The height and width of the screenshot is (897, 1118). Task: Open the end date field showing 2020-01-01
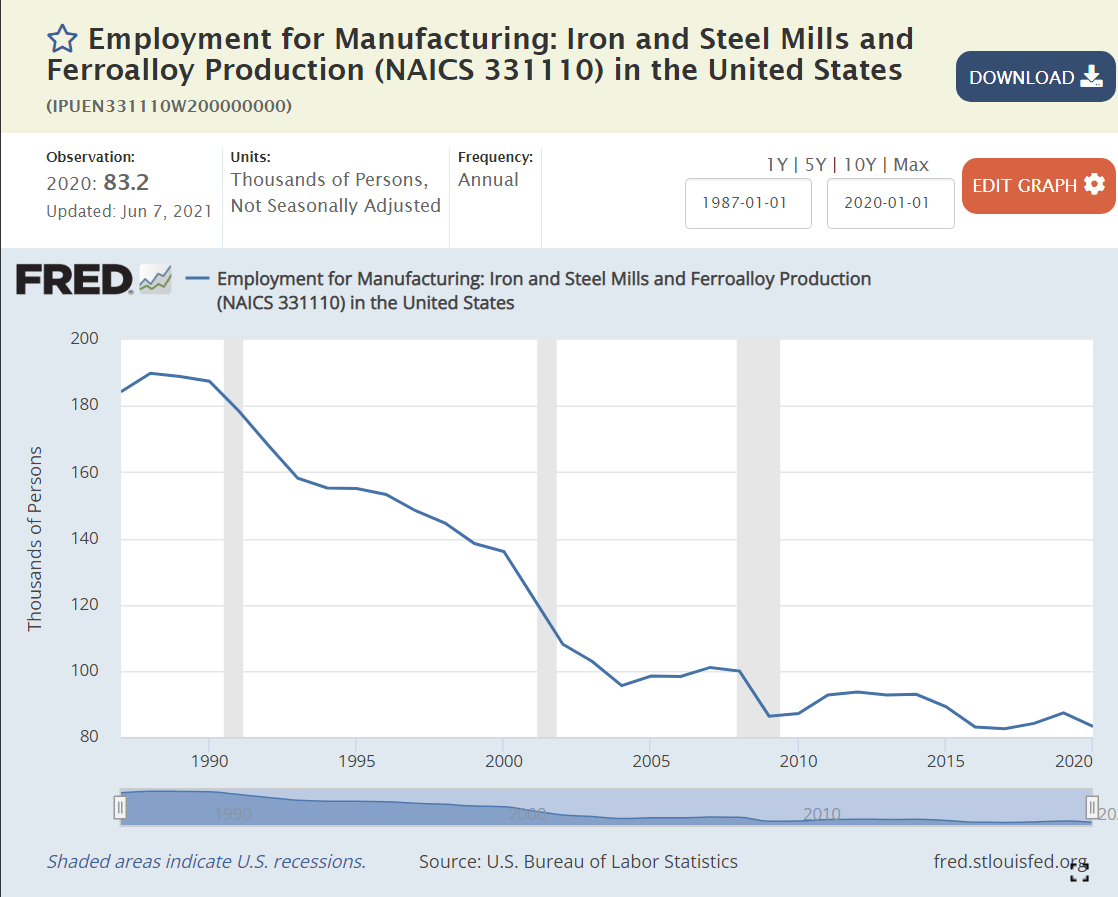coord(890,203)
